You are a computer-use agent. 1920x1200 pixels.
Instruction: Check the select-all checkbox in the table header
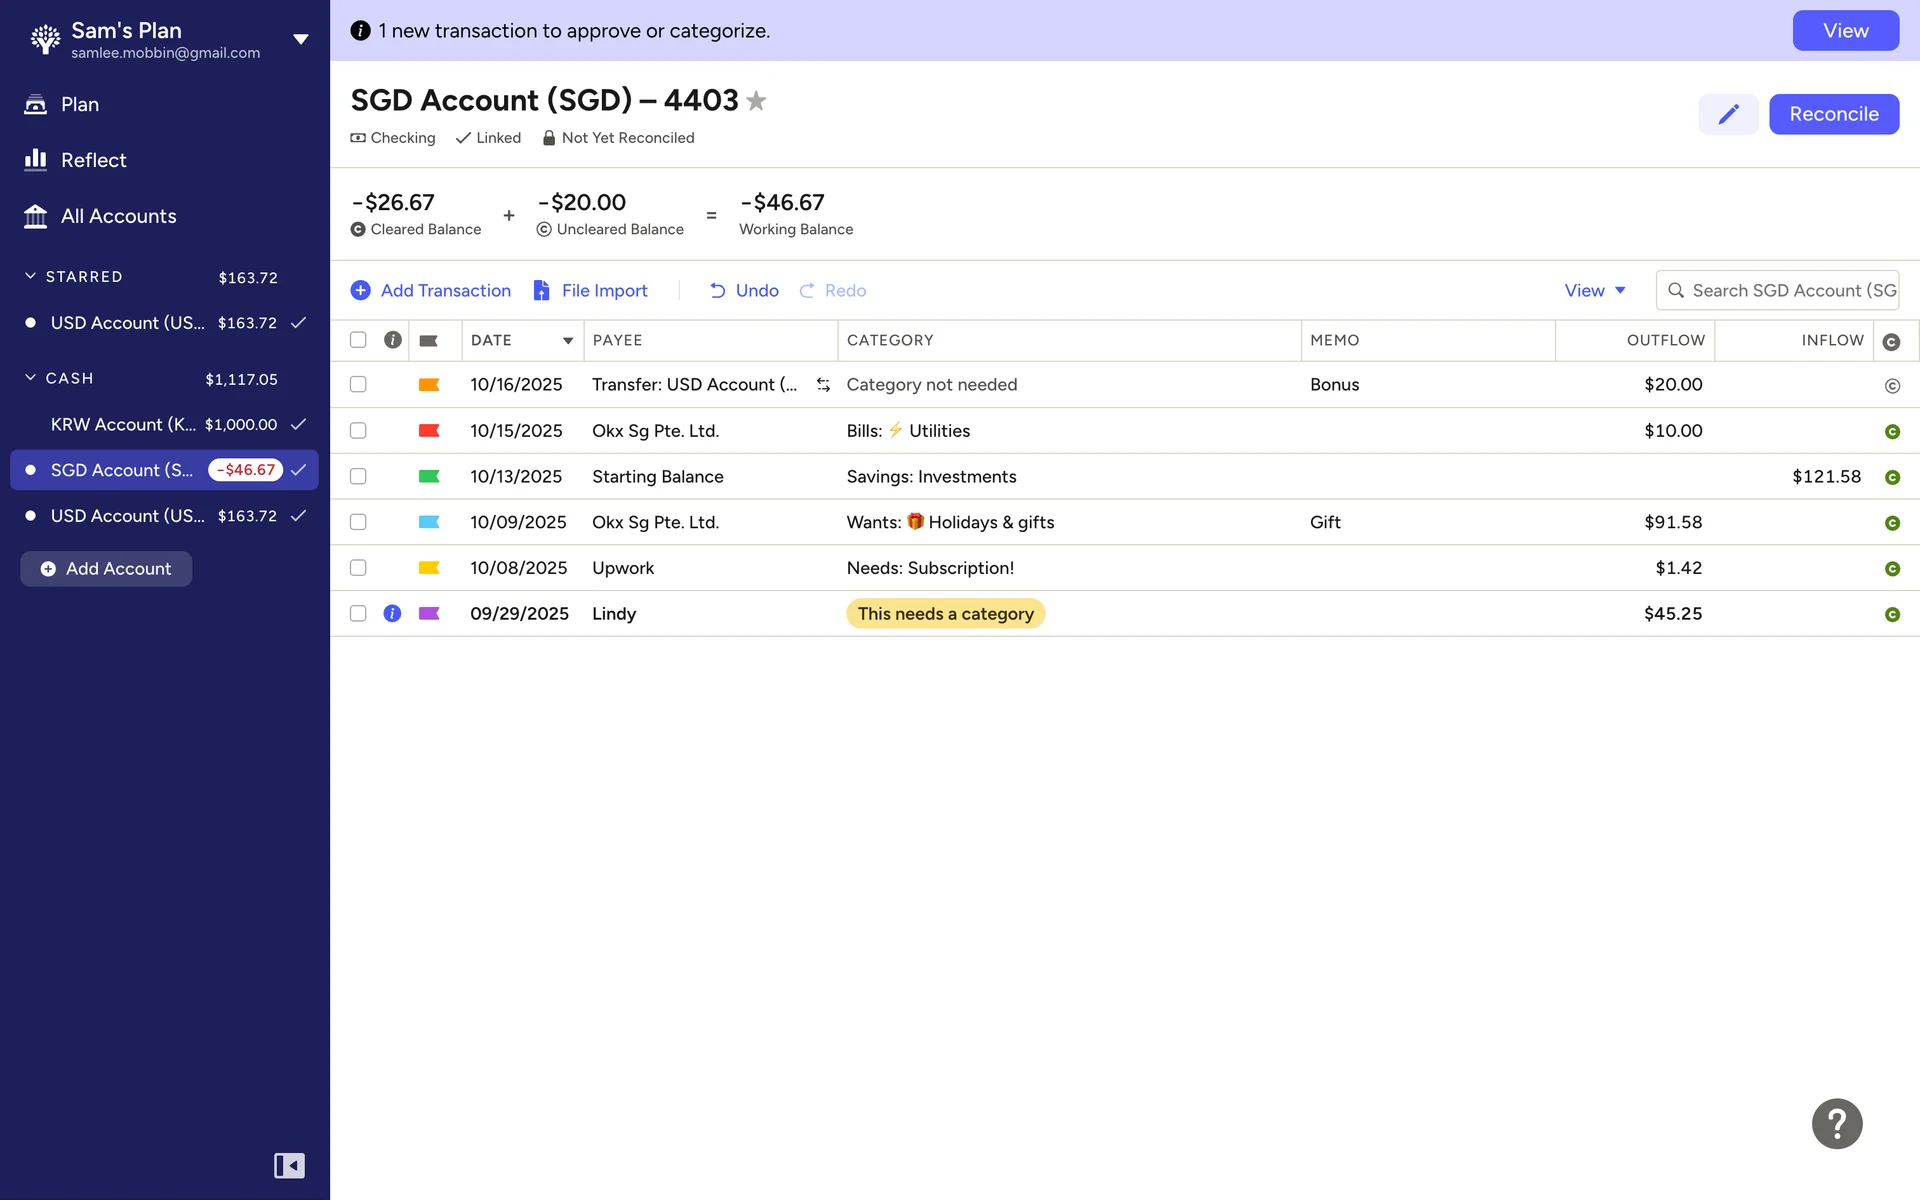(358, 340)
